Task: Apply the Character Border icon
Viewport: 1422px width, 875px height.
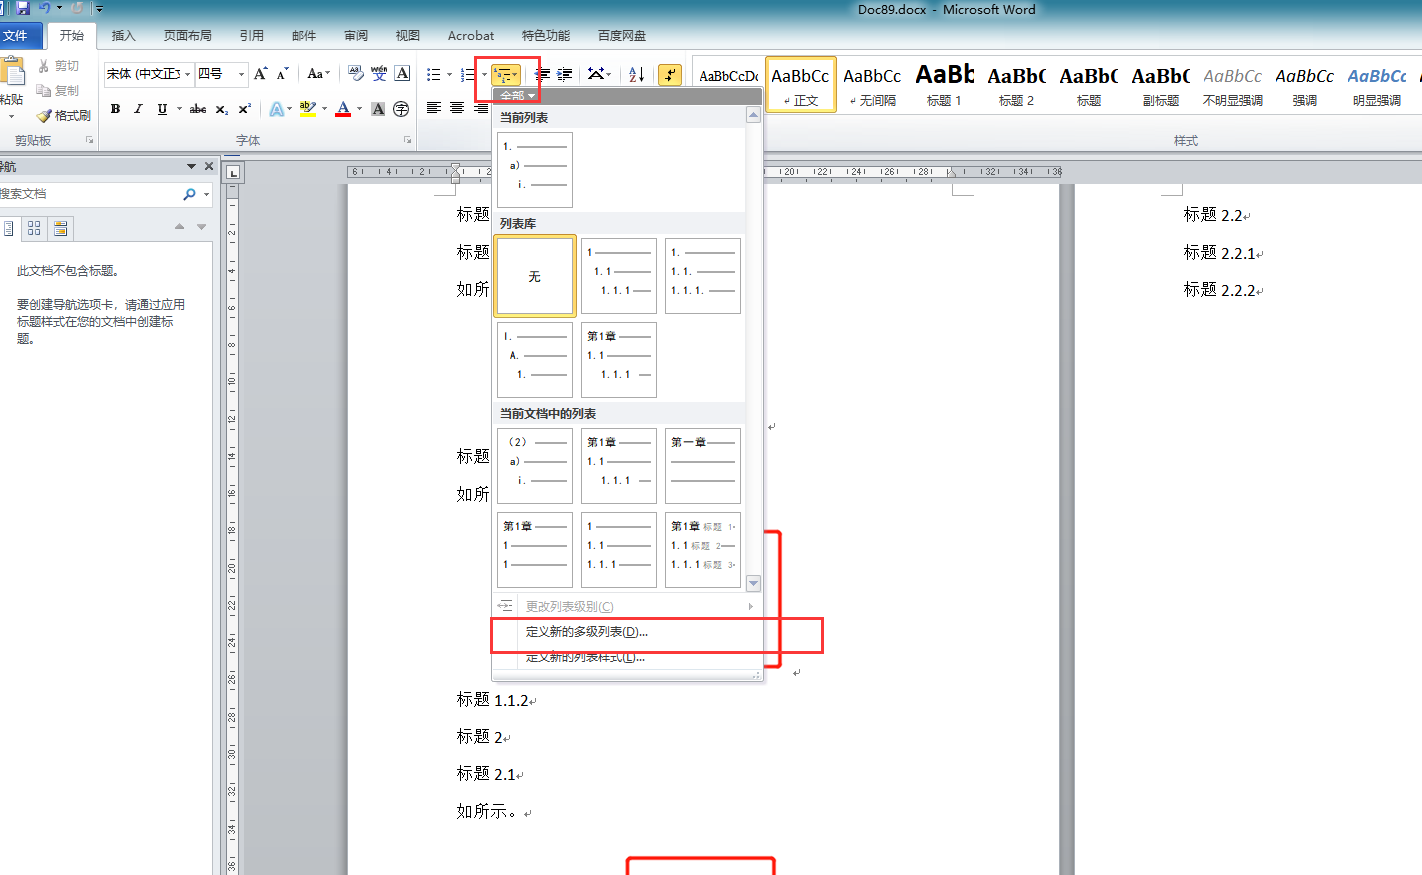Action: [x=402, y=74]
